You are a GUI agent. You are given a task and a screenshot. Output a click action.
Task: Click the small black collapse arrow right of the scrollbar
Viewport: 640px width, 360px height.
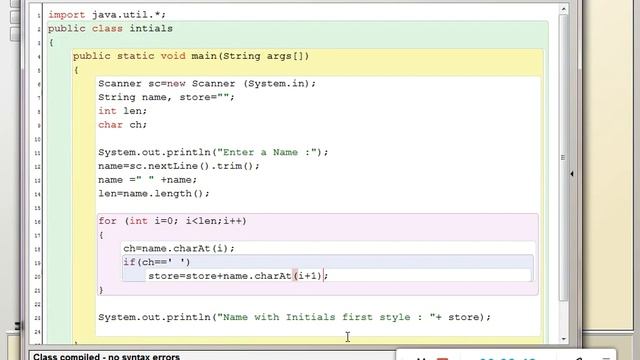point(572,174)
